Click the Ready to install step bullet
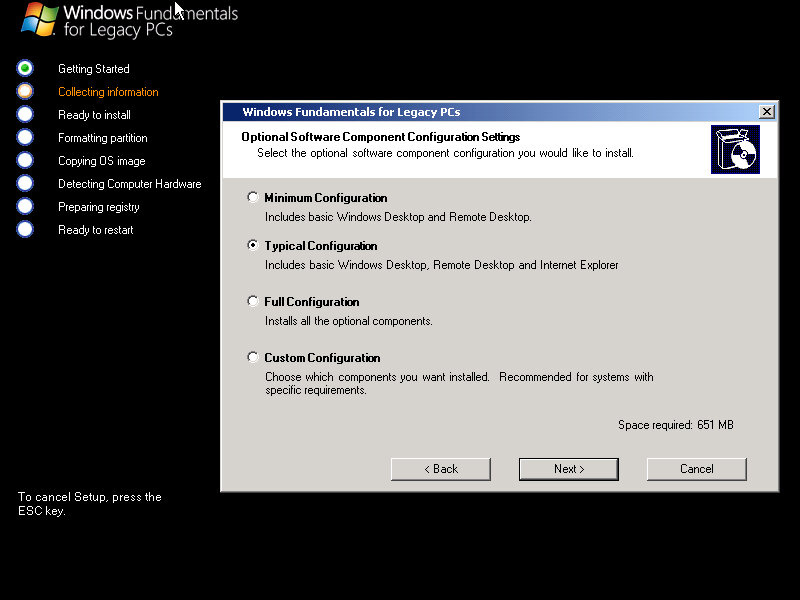This screenshot has height=600, width=800. click(x=25, y=114)
